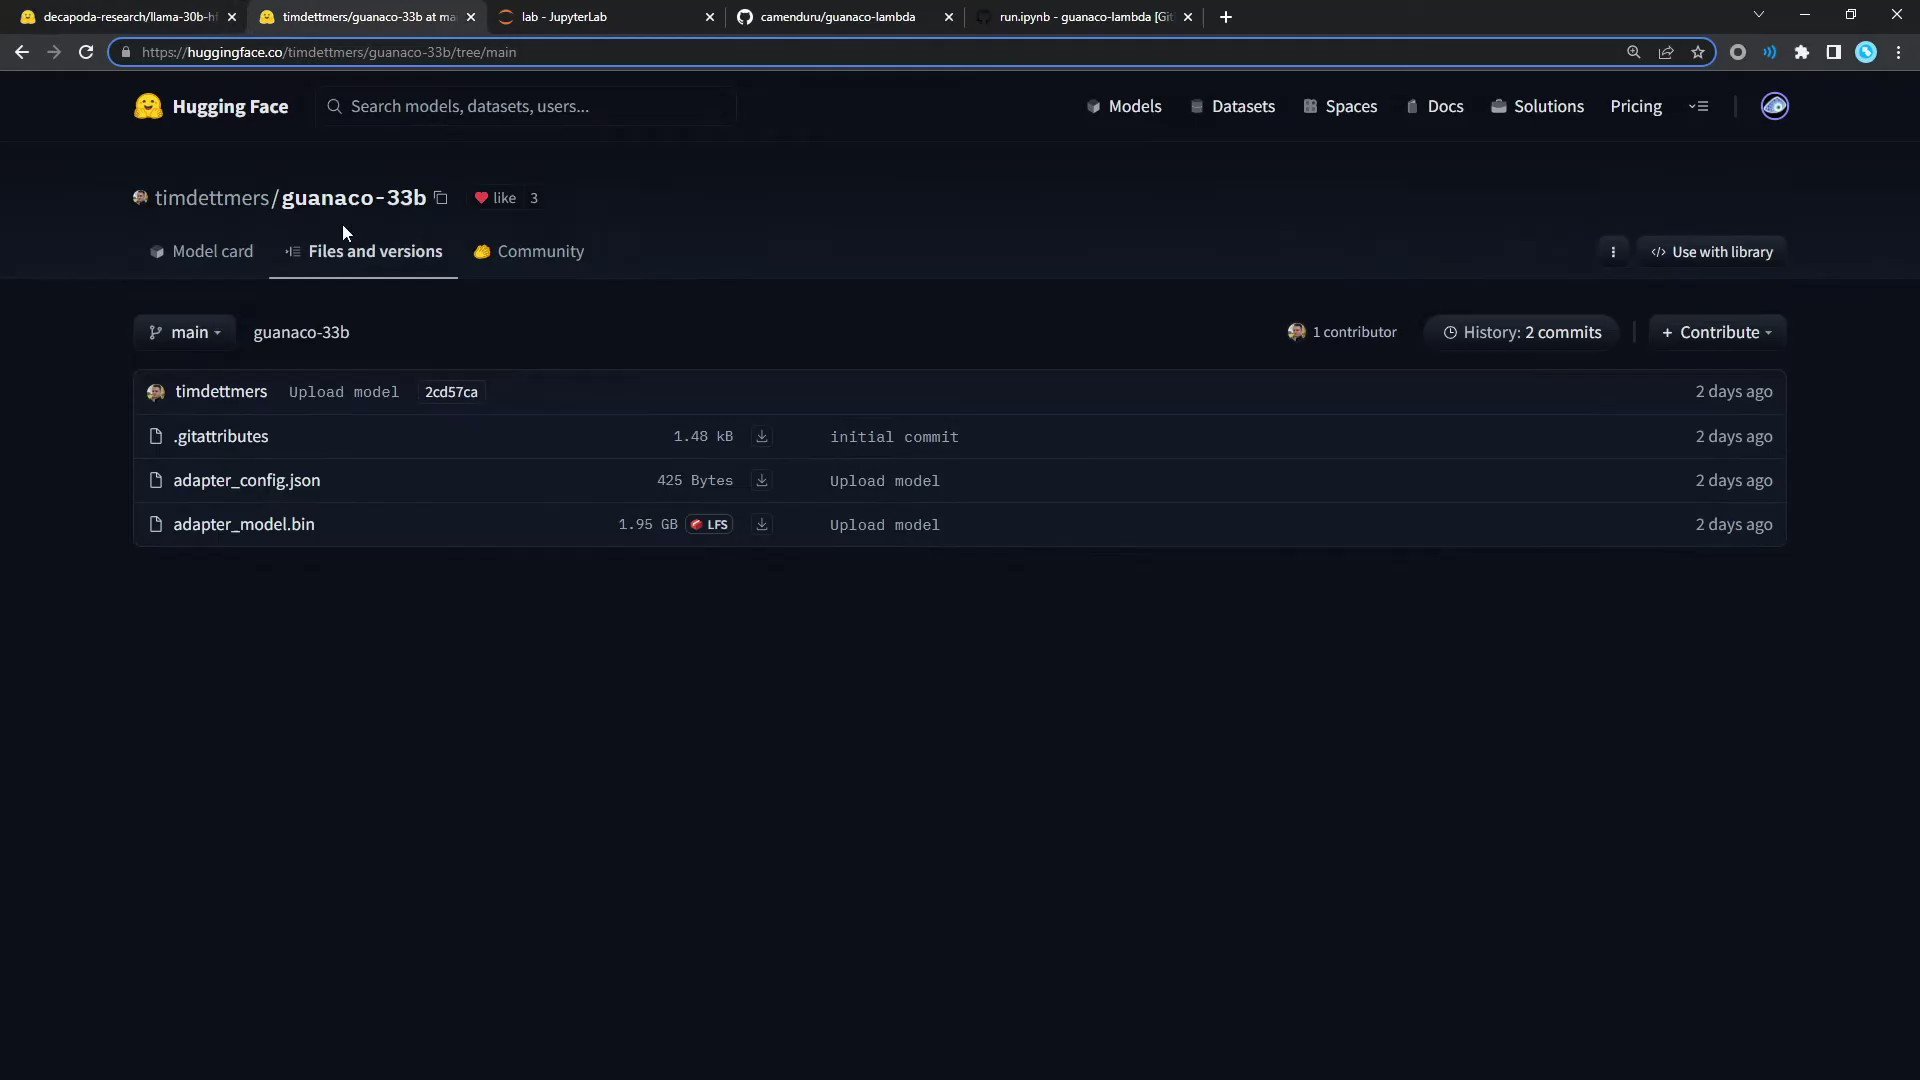
Task: Open the Upload model latest commit message
Action: pyautogui.click(x=344, y=392)
